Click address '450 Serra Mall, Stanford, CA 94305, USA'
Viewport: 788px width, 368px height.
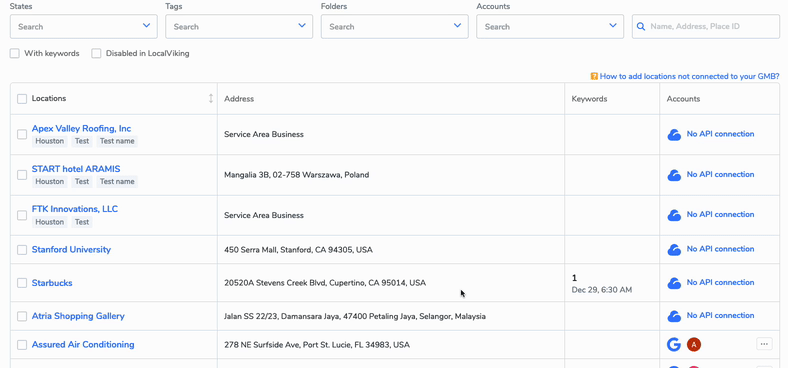pyautogui.click(x=299, y=250)
